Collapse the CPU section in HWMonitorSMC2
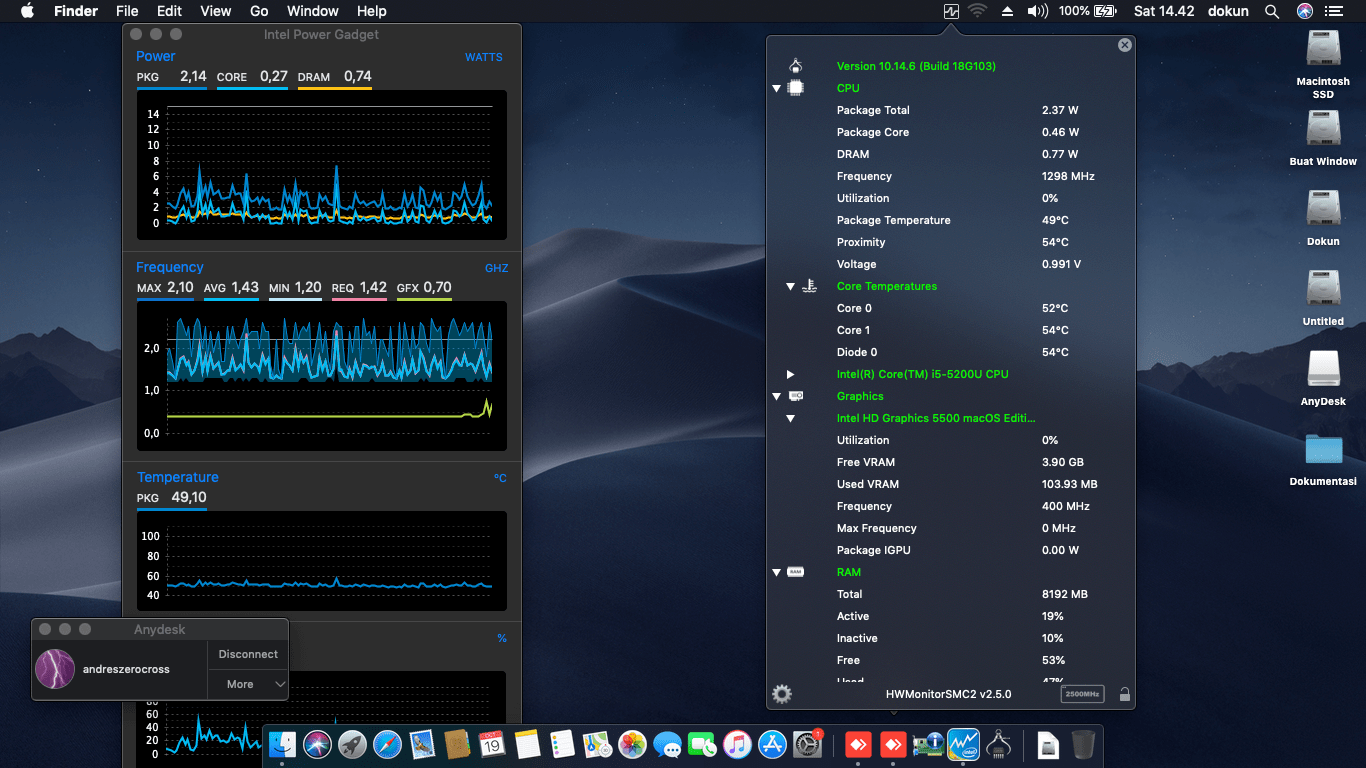The height and width of the screenshot is (768, 1366). click(777, 88)
